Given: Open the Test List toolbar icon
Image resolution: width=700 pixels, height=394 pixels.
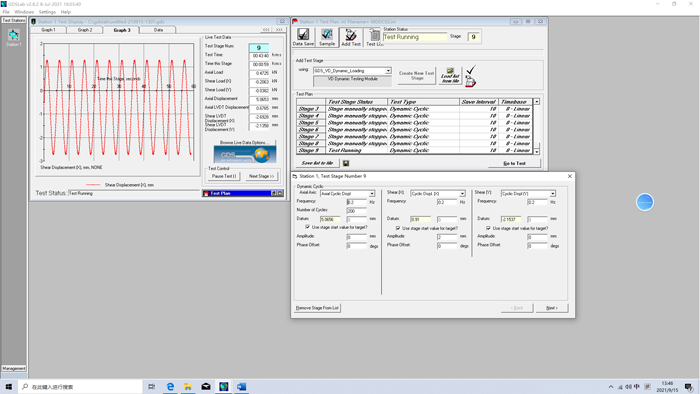Looking at the screenshot, I should (374, 37).
